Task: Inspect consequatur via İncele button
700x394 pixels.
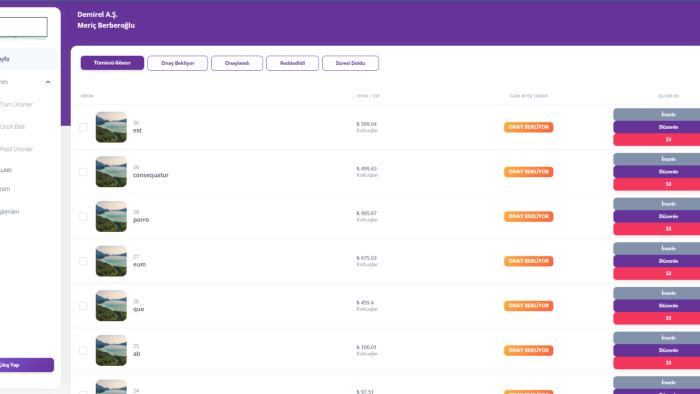Action: click(657, 159)
